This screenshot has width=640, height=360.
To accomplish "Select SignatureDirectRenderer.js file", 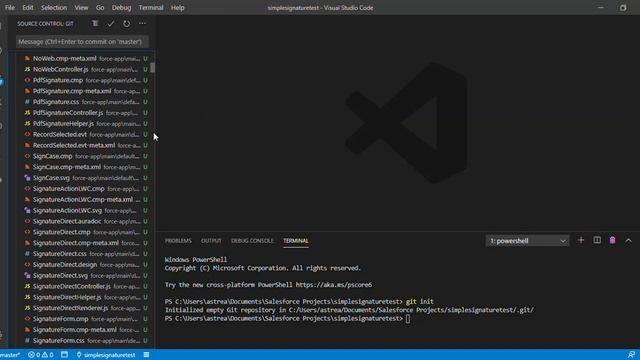I will tap(82, 308).
